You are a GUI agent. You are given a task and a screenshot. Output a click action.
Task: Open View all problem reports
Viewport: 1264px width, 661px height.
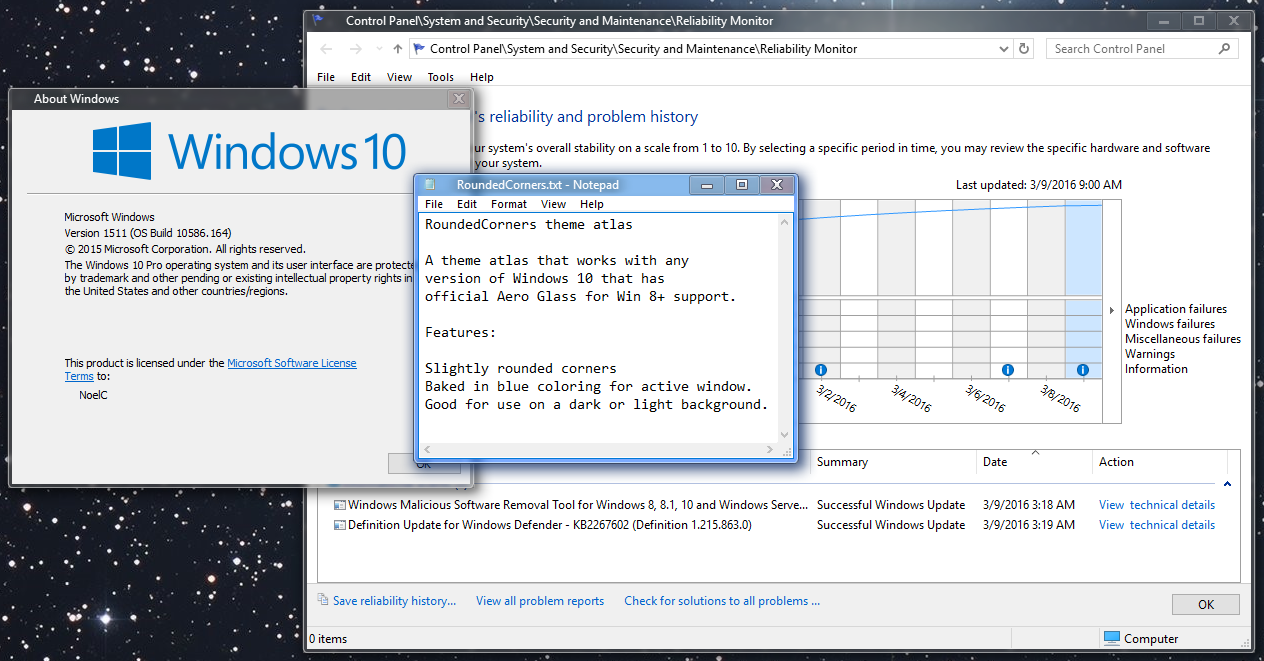(540, 601)
